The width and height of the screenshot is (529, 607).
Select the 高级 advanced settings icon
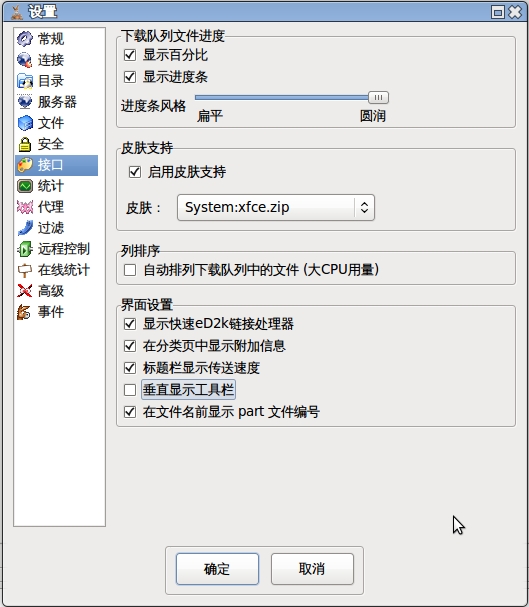[x=25, y=291]
